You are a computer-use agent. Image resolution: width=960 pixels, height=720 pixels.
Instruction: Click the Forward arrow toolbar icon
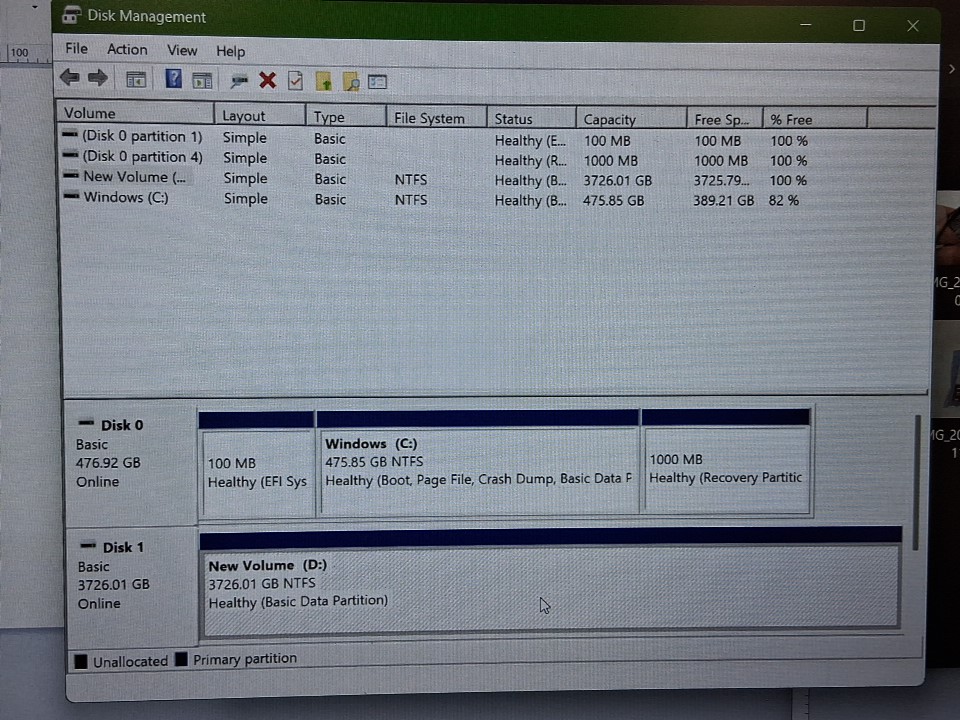pyautogui.click(x=97, y=79)
